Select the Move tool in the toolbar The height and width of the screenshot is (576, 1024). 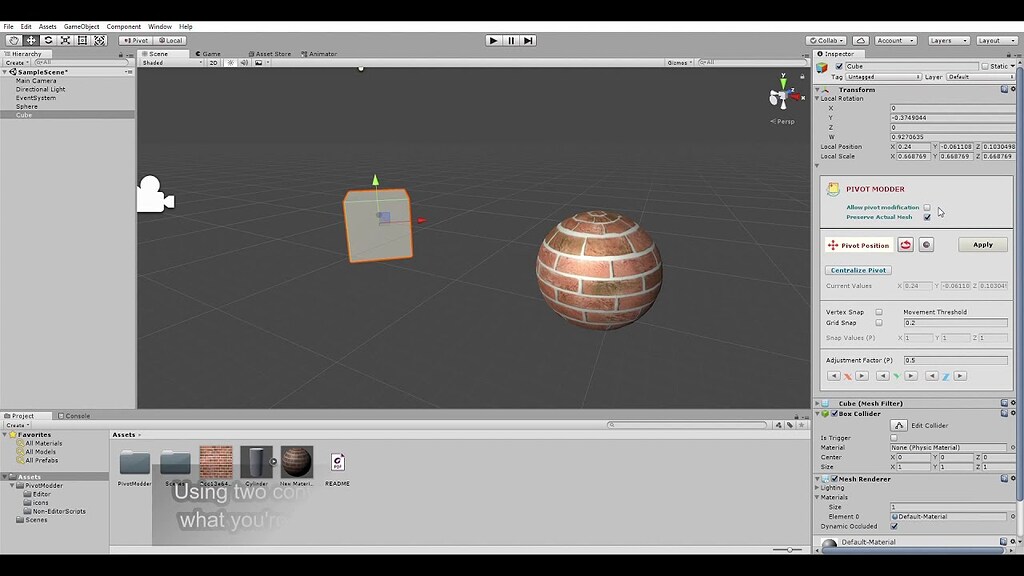coord(31,40)
